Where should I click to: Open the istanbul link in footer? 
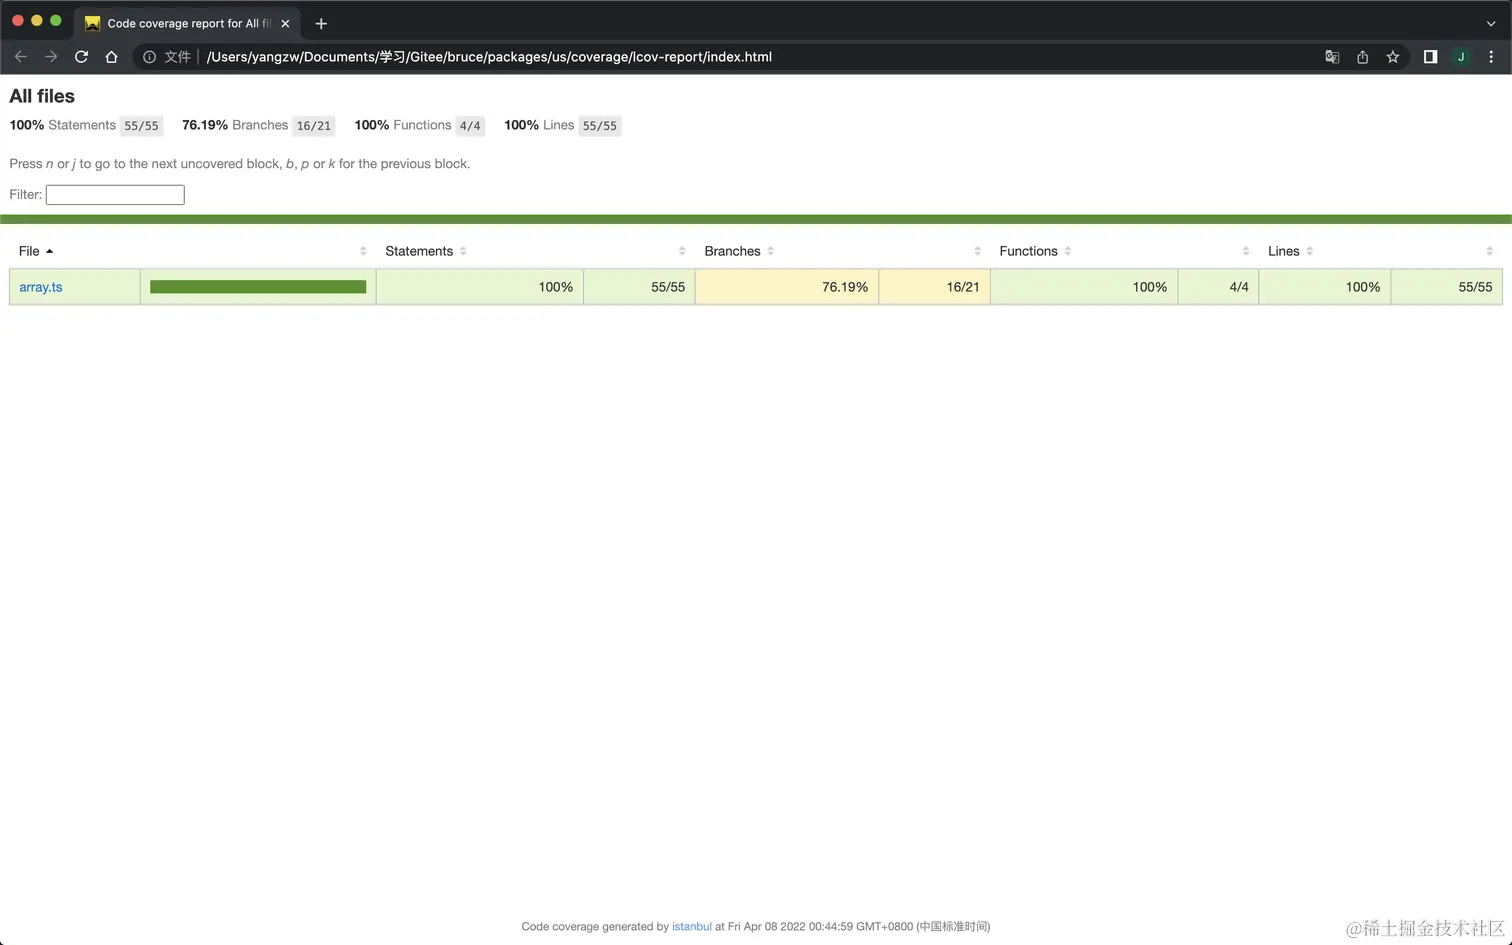tap(691, 927)
